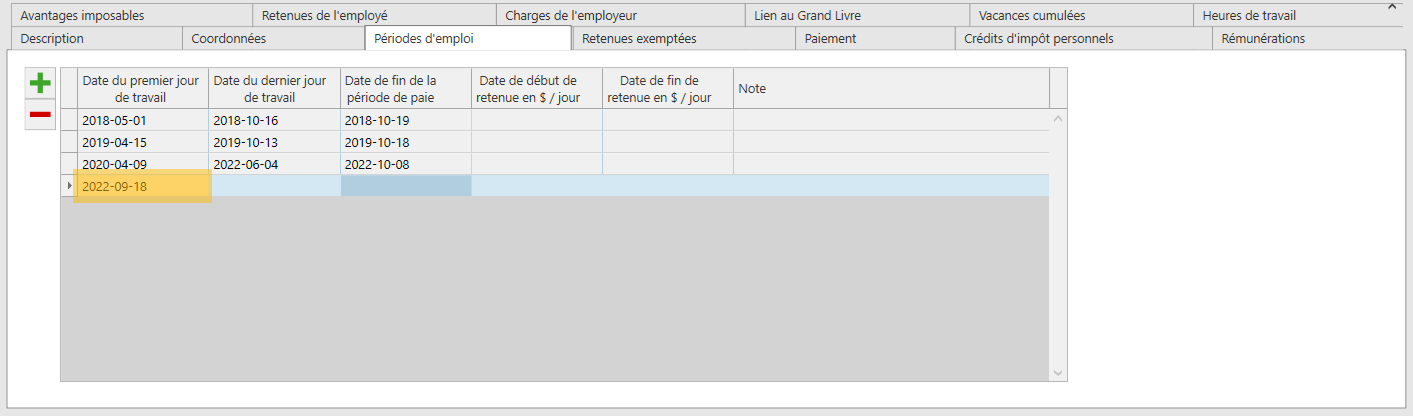
Task: Select last-day cell 2022-06-04
Action: [274, 164]
